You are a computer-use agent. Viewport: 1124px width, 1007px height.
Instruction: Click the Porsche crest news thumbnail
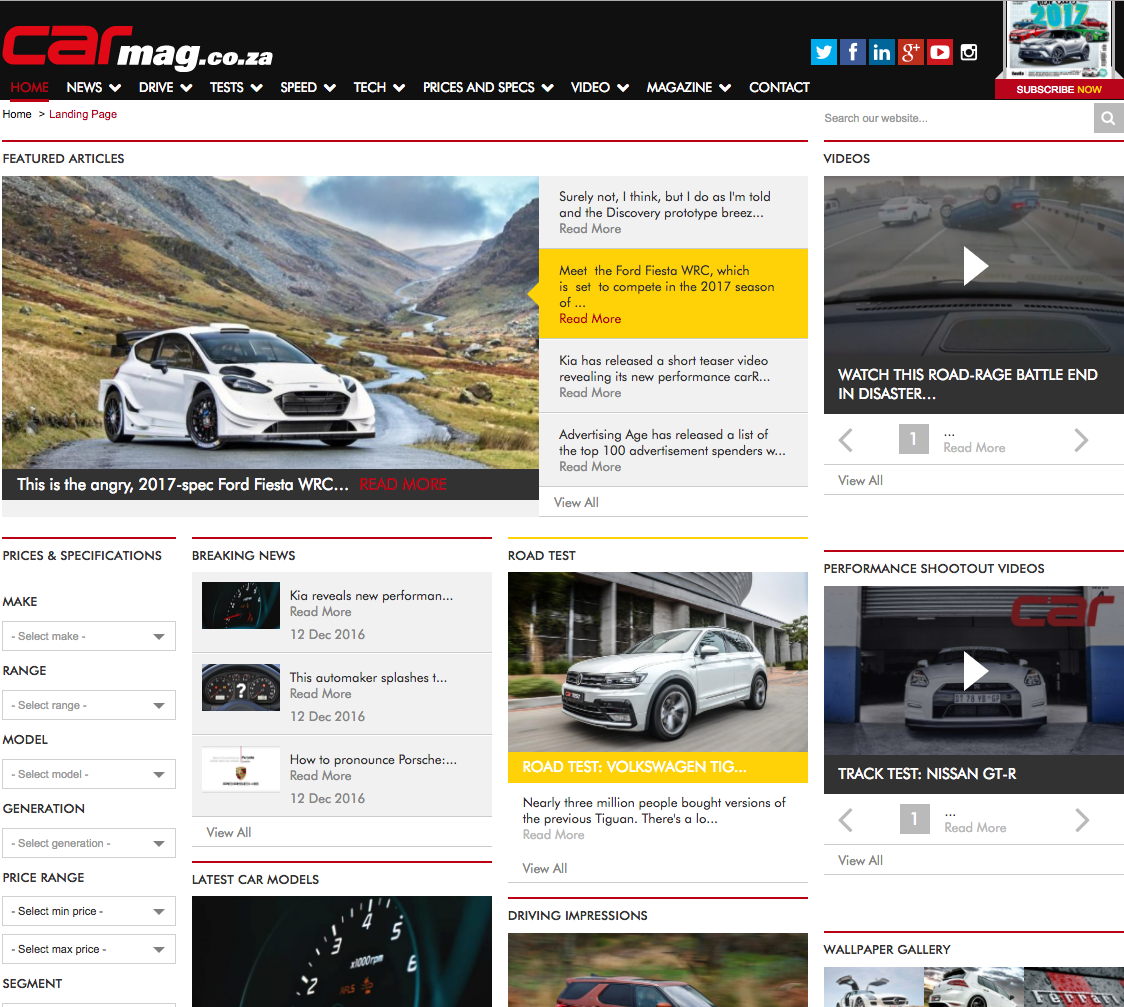click(x=241, y=768)
